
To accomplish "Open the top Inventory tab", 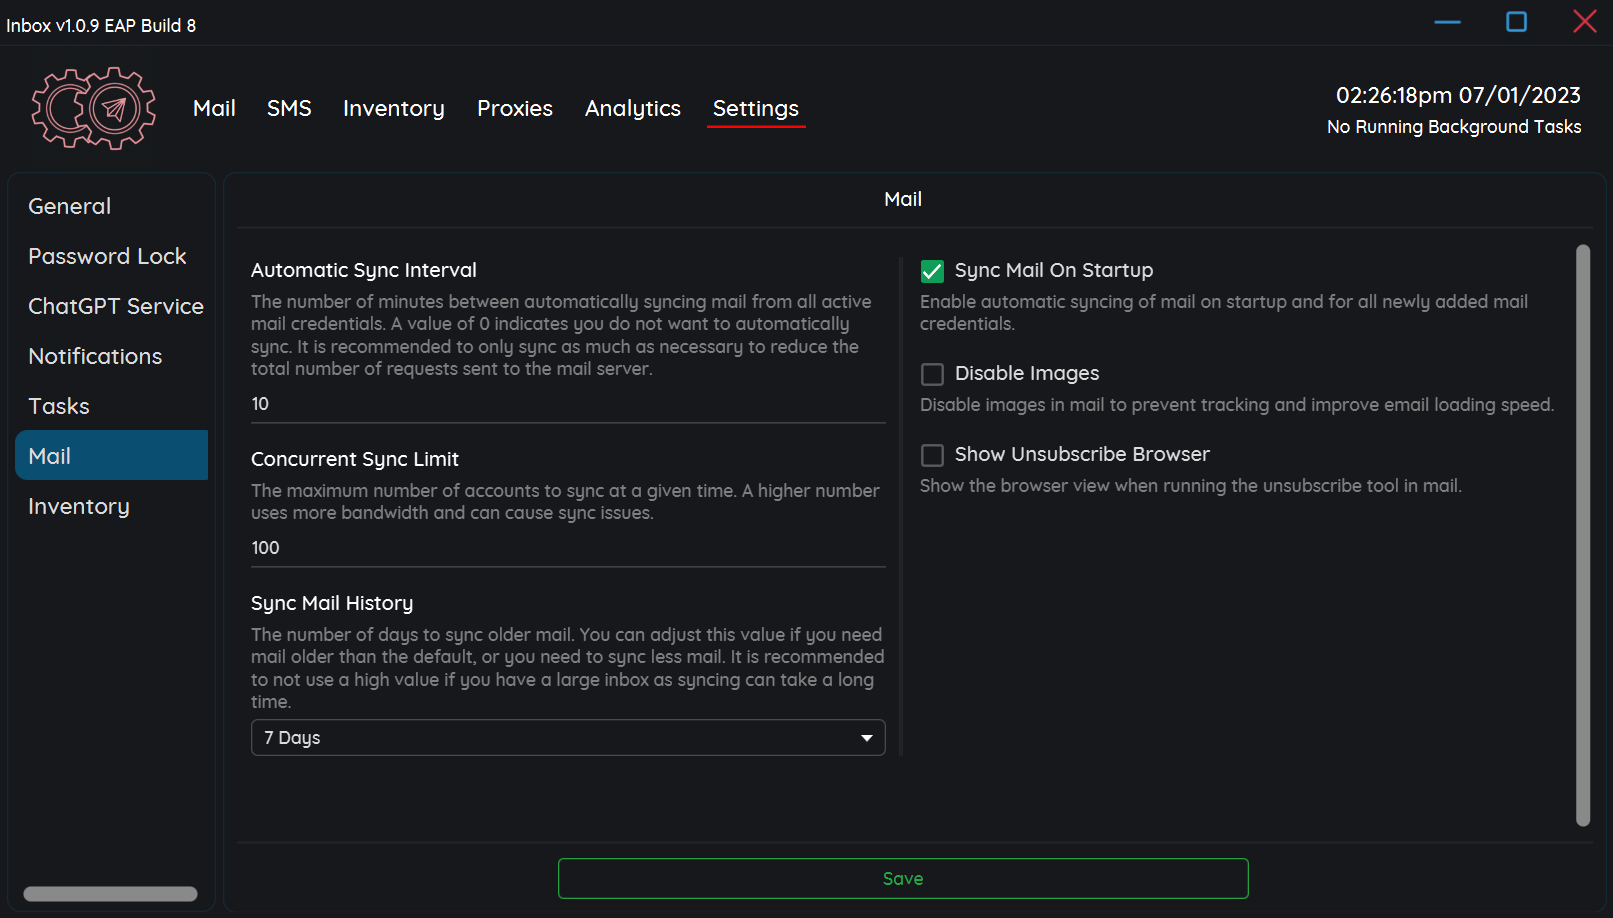I will (x=393, y=108).
